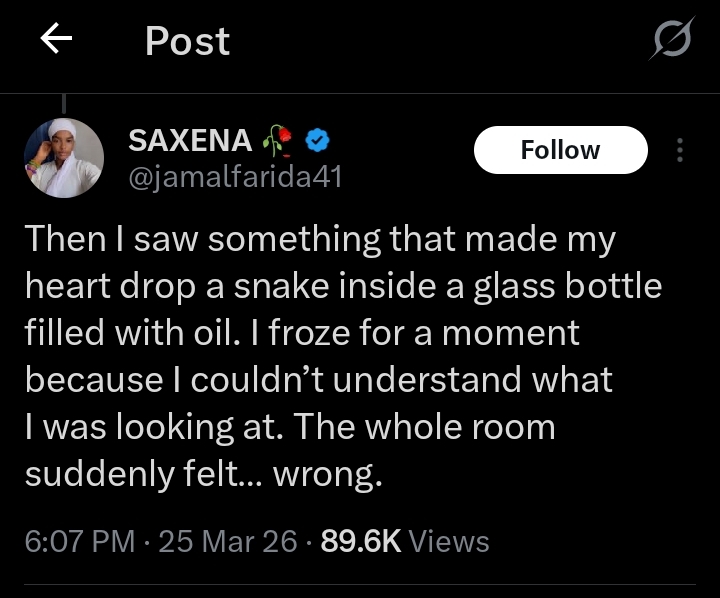Click the word Views in post stats

(x=449, y=541)
